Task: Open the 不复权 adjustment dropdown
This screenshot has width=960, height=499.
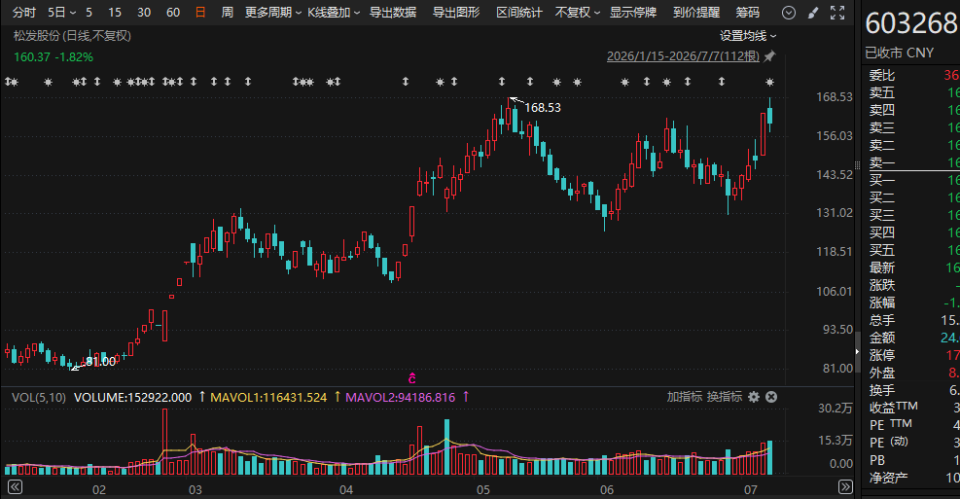Action: (577, 12)
